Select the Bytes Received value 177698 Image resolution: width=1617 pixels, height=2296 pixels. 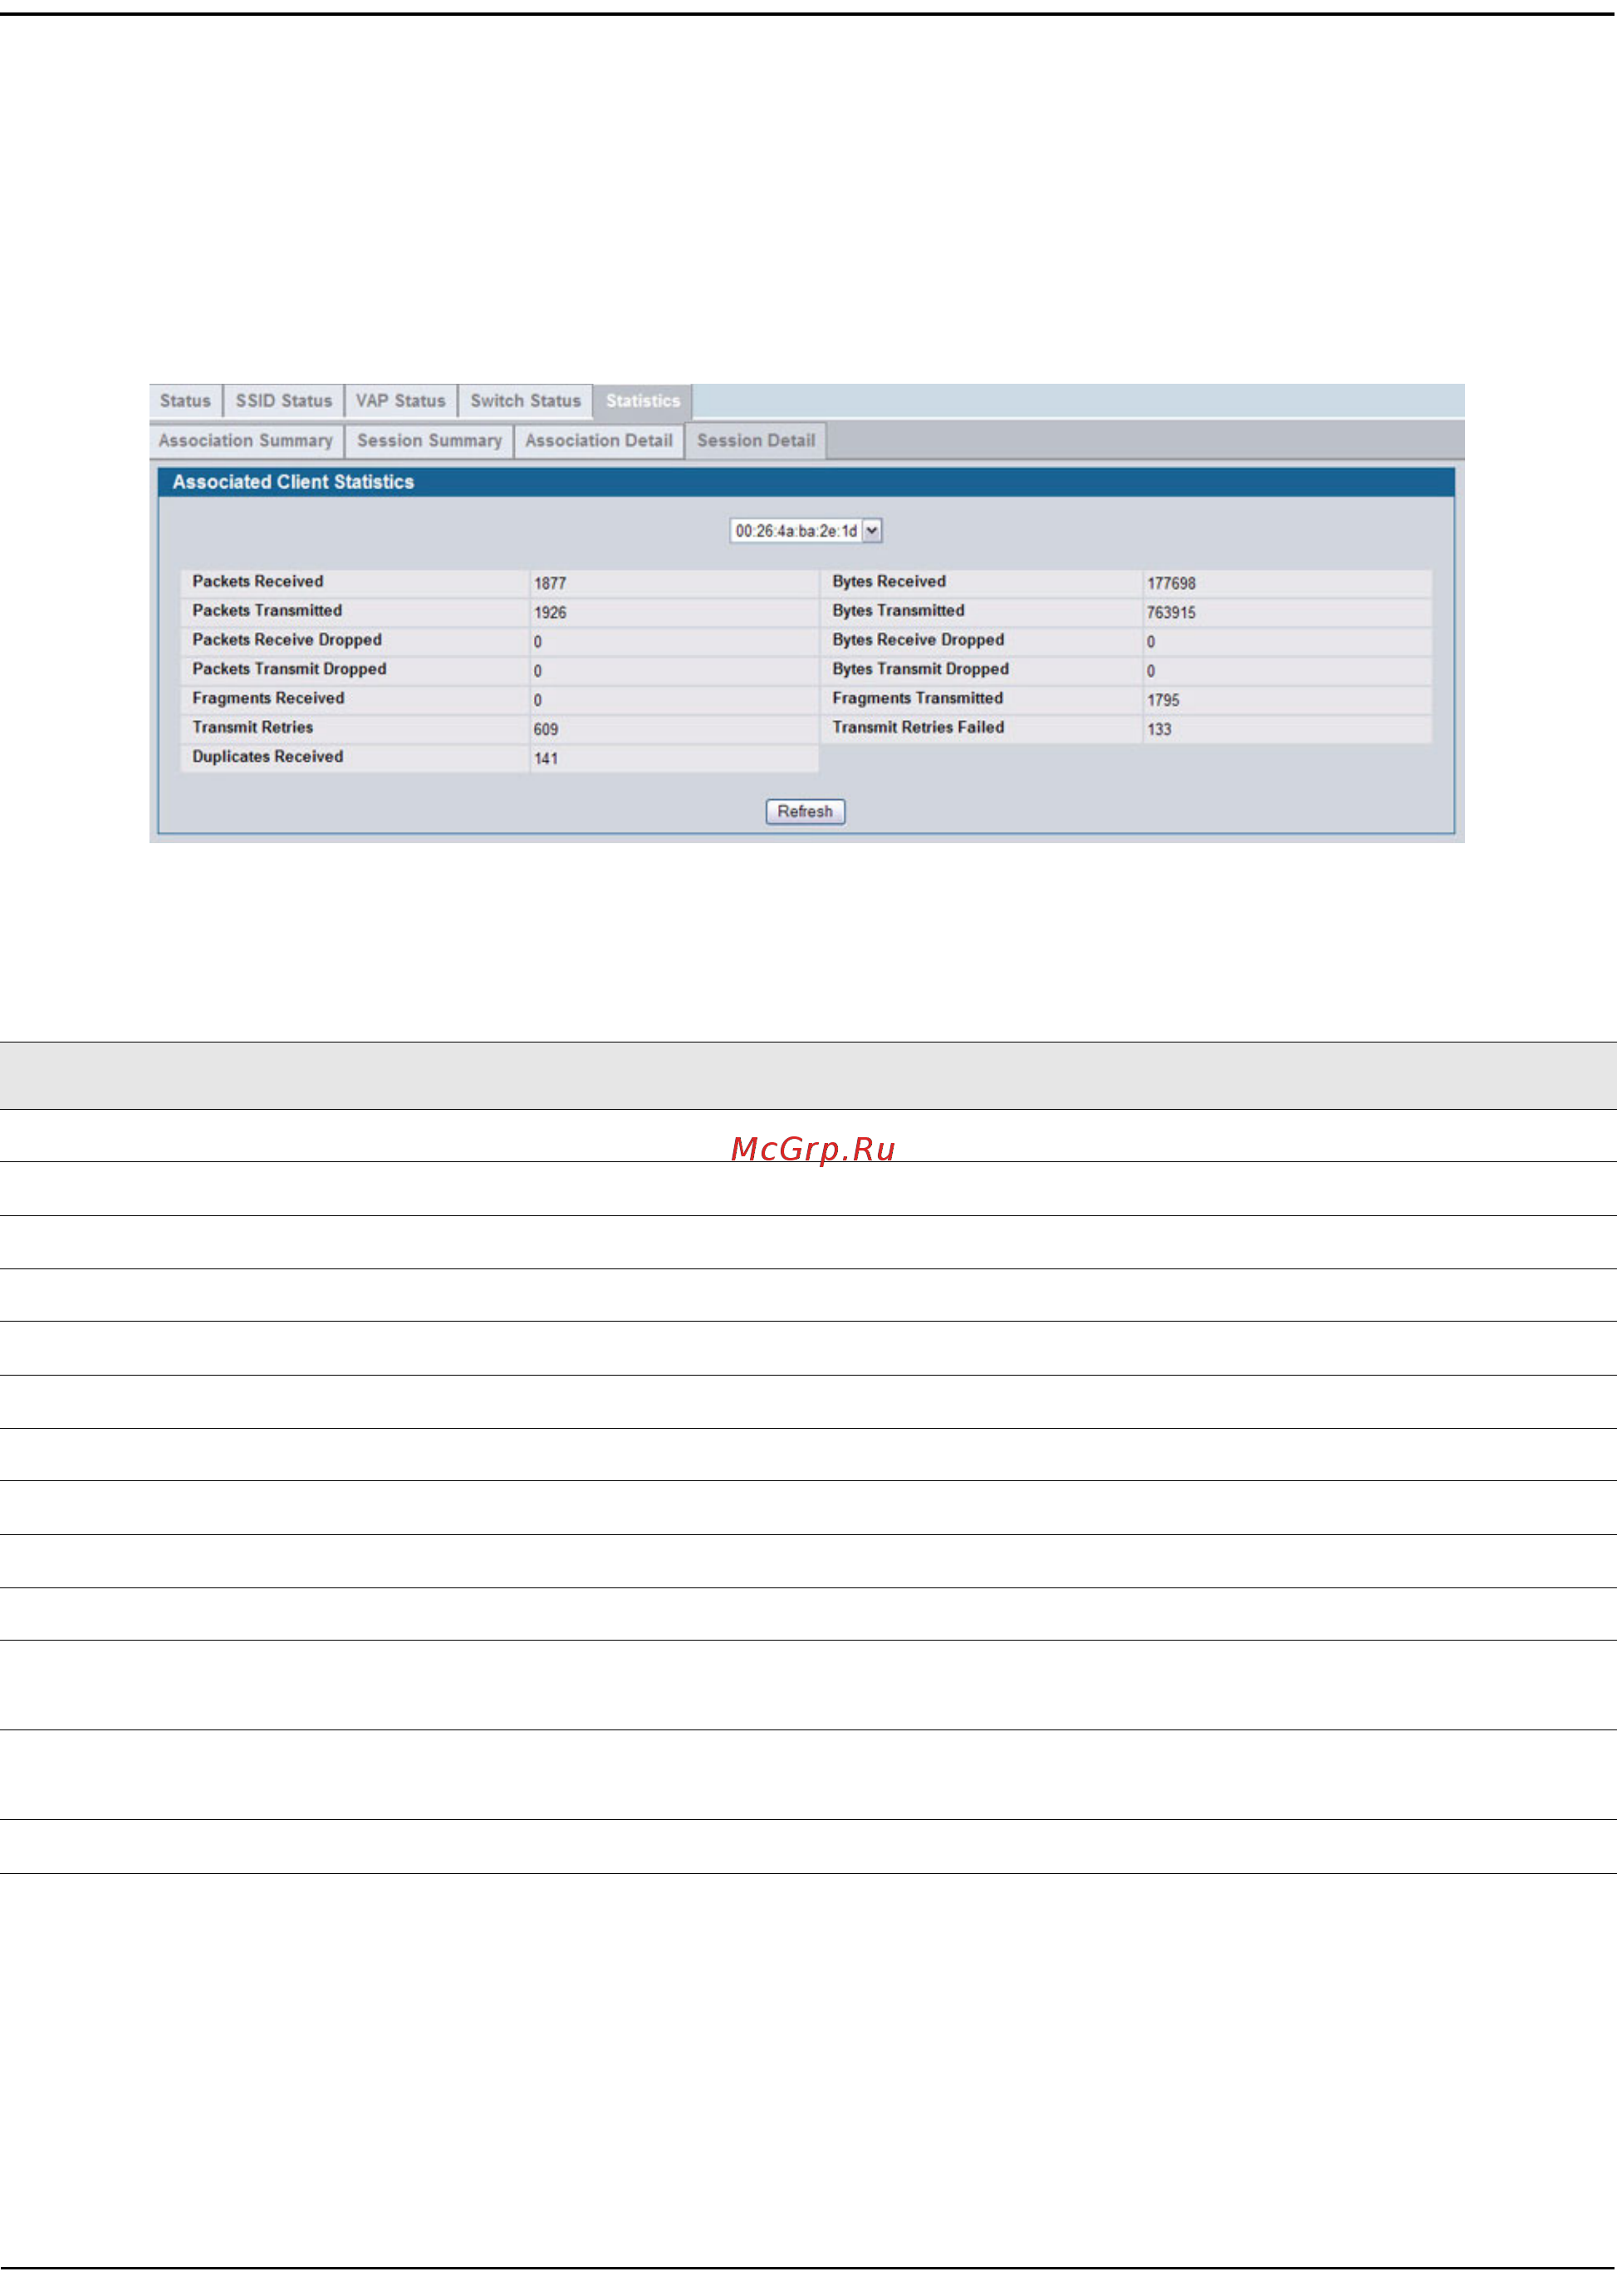[1171, 583]
